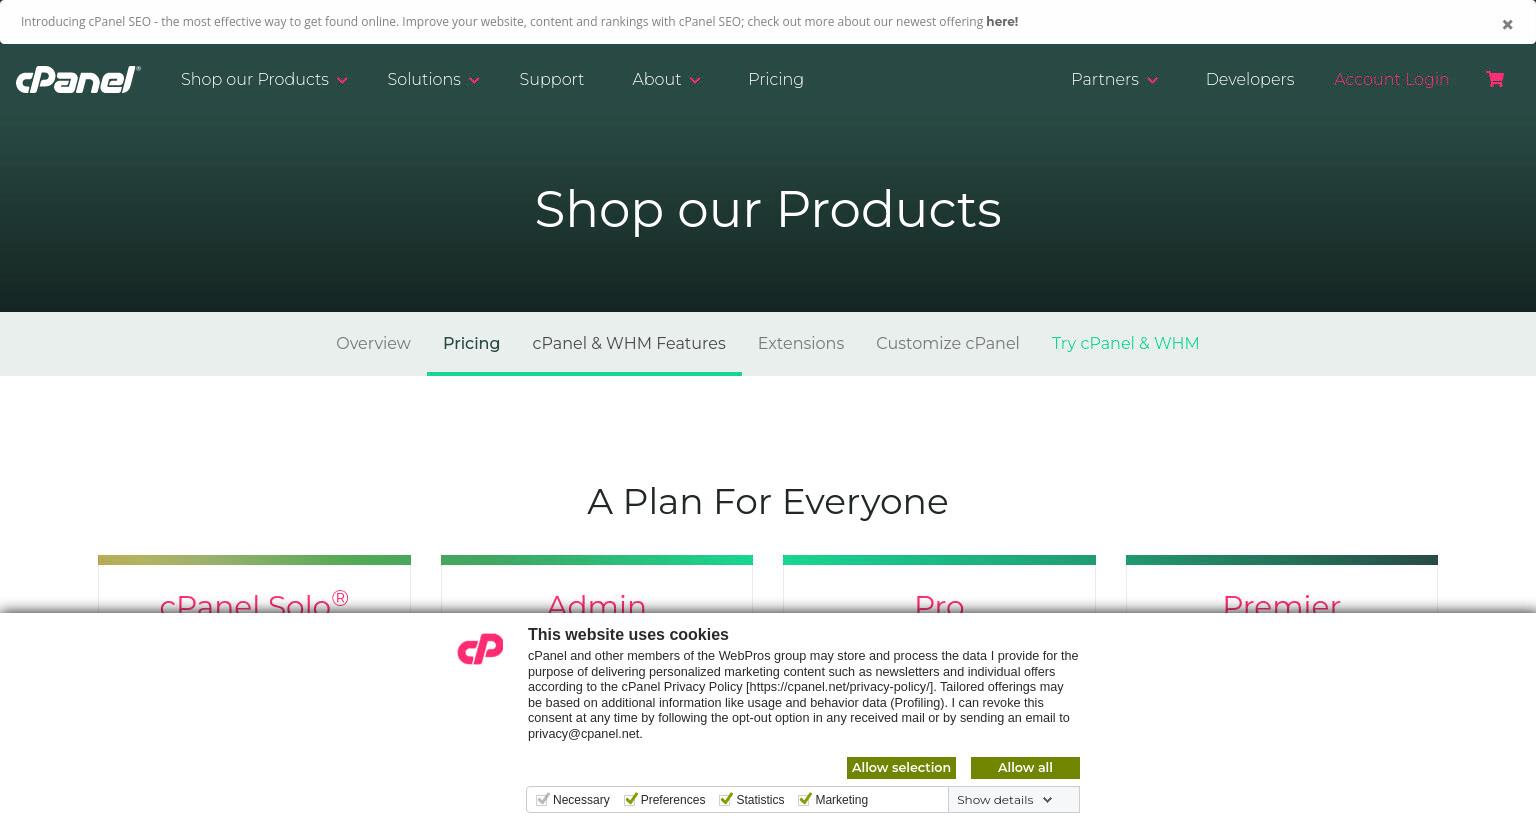1536x826 pixels.
Task: Click the Allow all cookies button
Action: pyautogui.click(x=1025, y=768)
